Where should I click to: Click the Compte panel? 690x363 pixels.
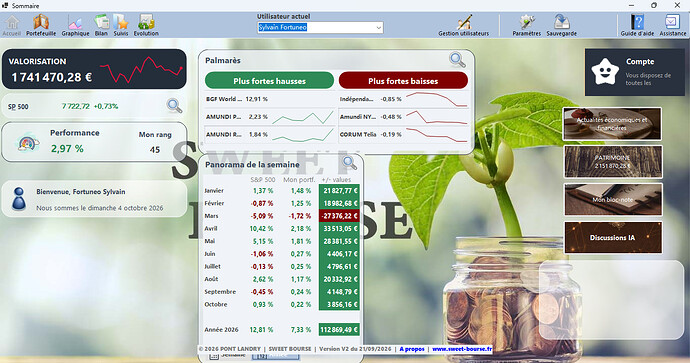pos(635,72)
